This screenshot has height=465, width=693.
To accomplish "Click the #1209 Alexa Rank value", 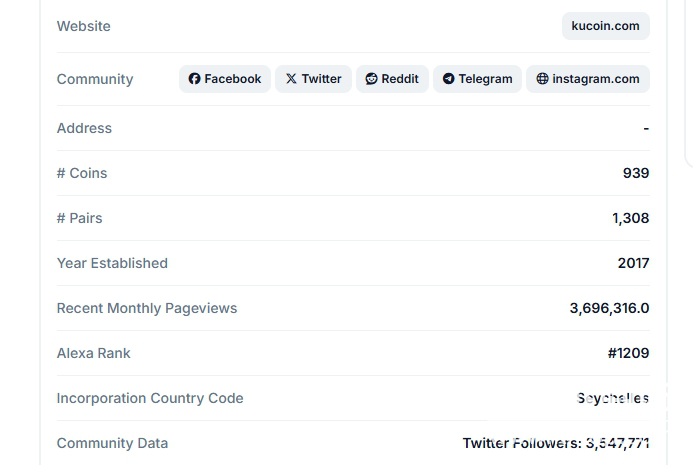I will tap(628, 353).
